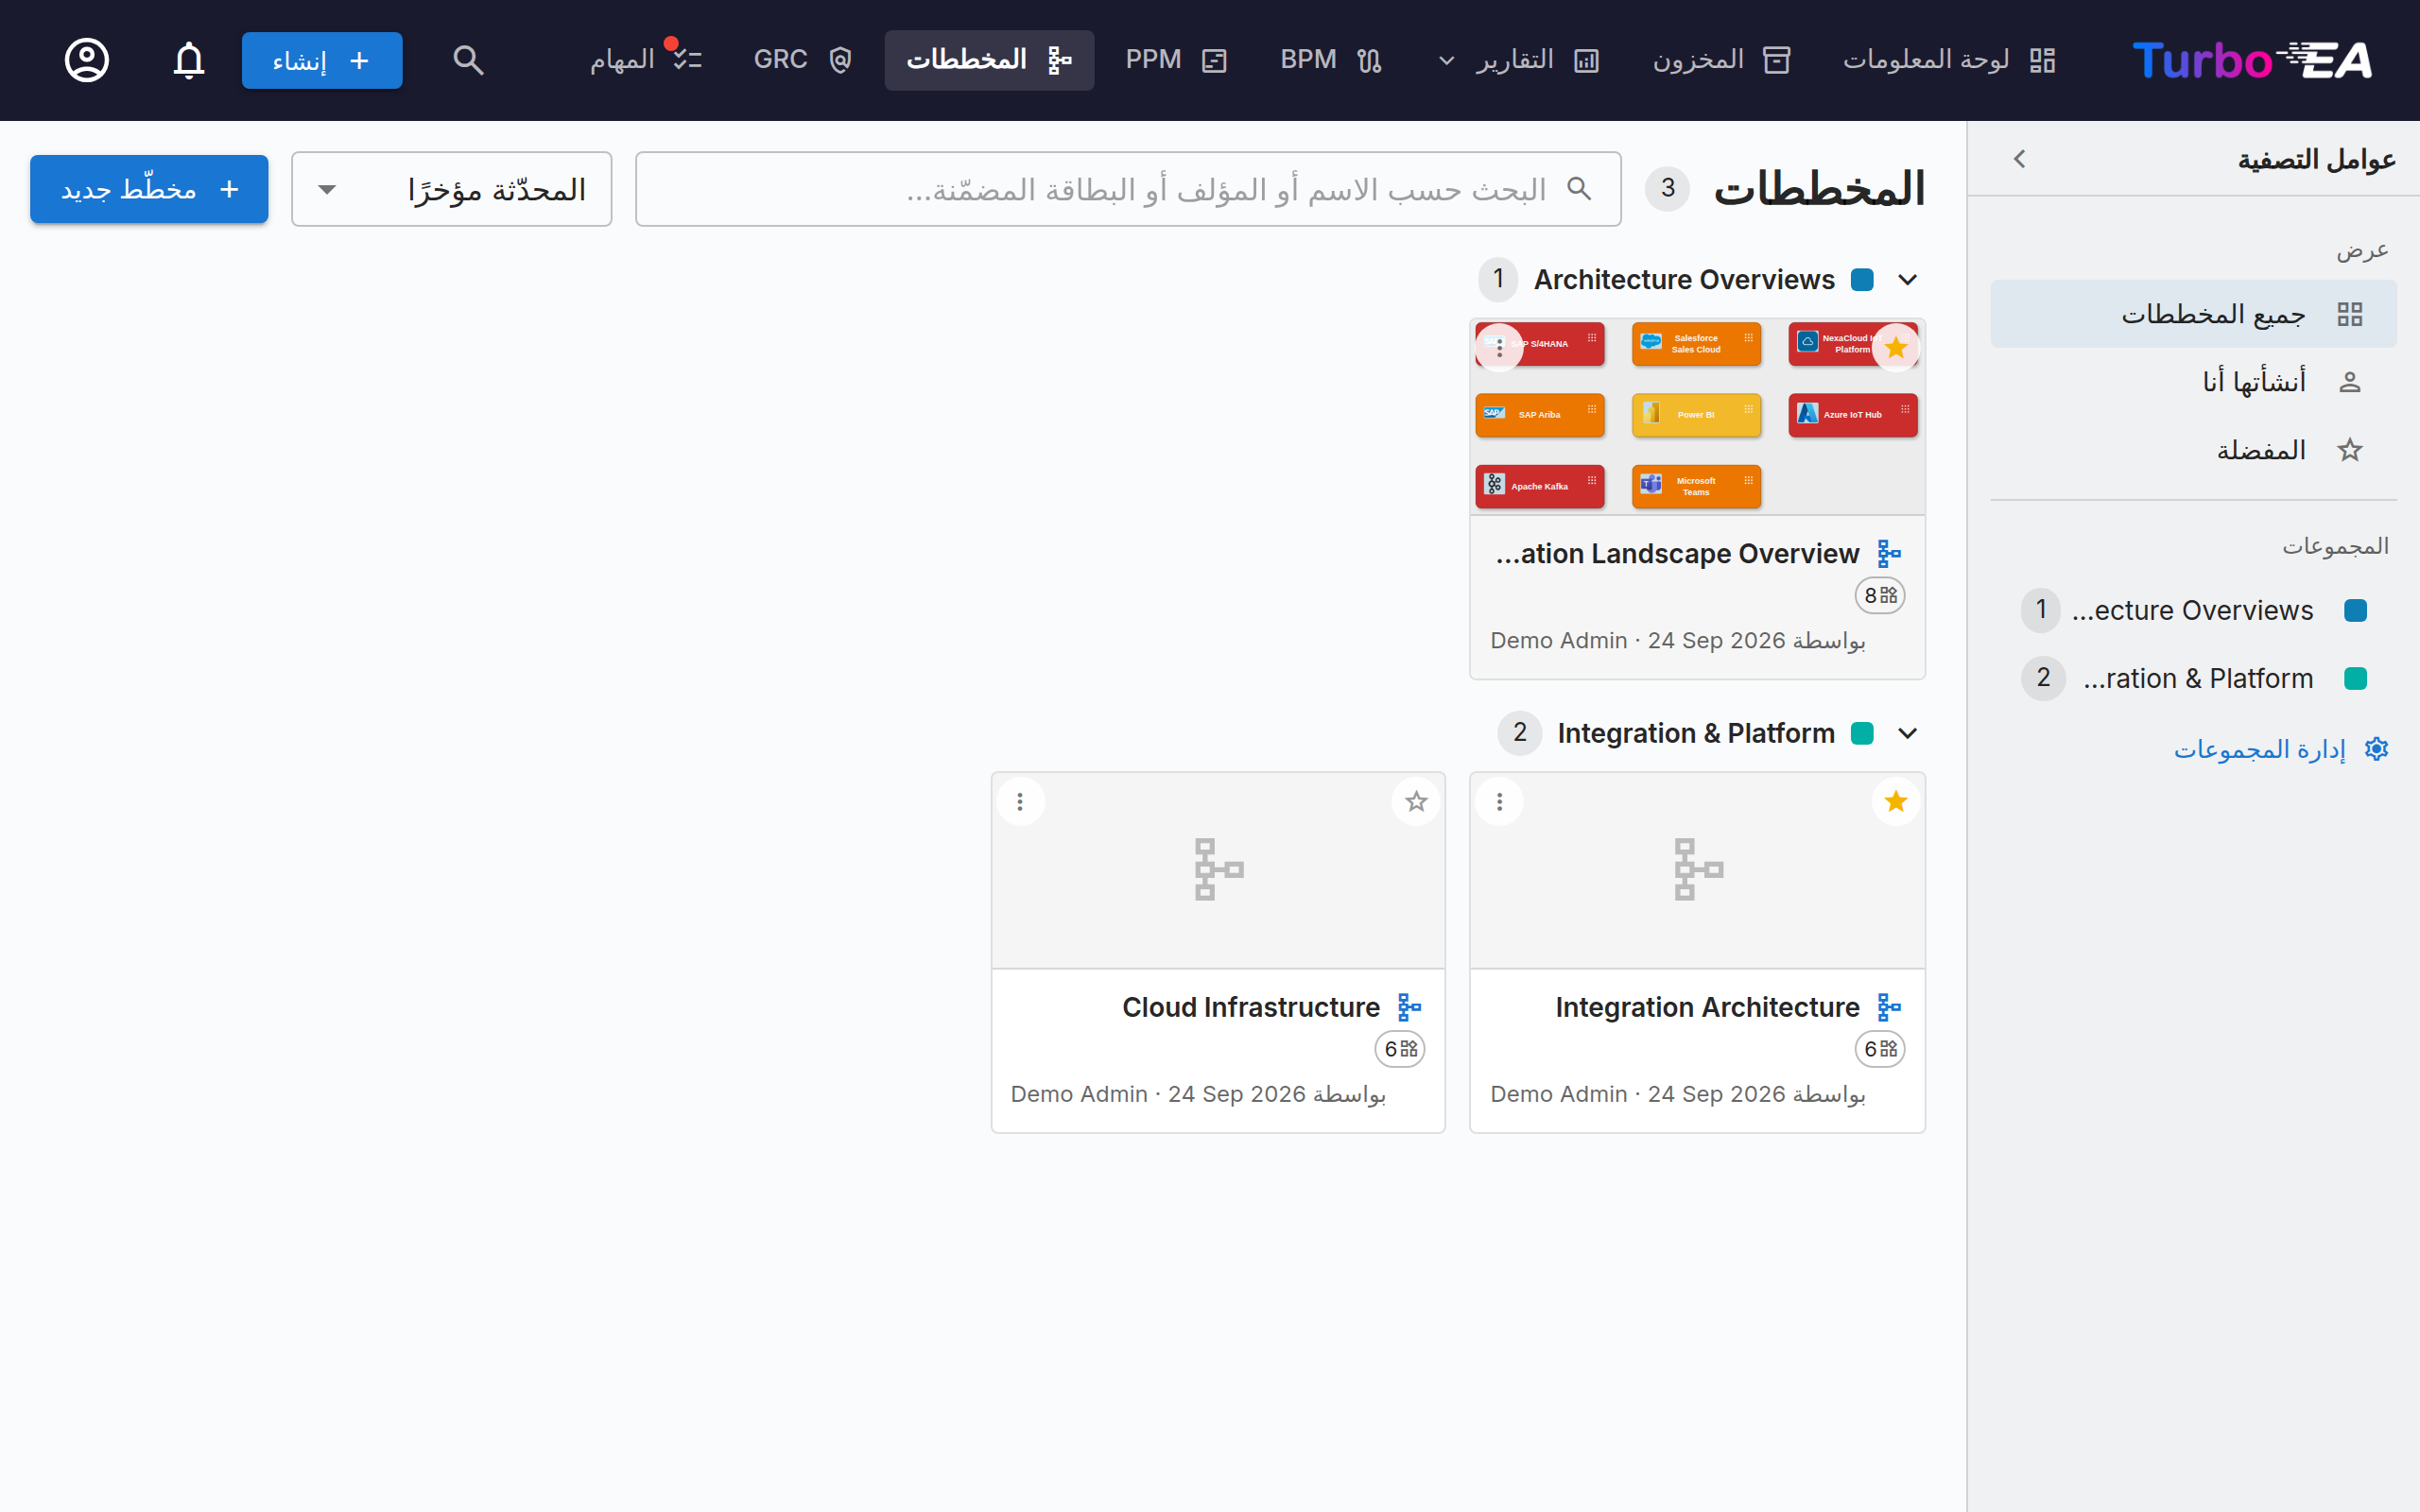Open more options on Landscape Overview card
Image resolution: width=2420 pixels, height=1512 pixels.
[x=1499, y=348]
